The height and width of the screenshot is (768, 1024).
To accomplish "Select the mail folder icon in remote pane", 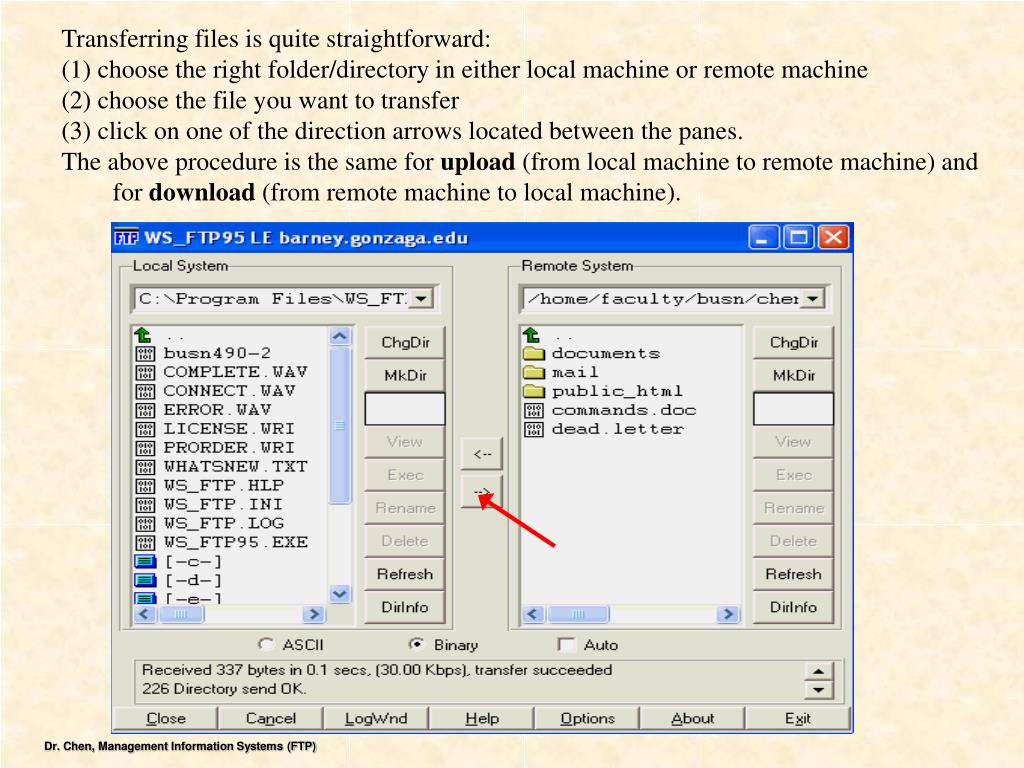I will click(534, 372).
